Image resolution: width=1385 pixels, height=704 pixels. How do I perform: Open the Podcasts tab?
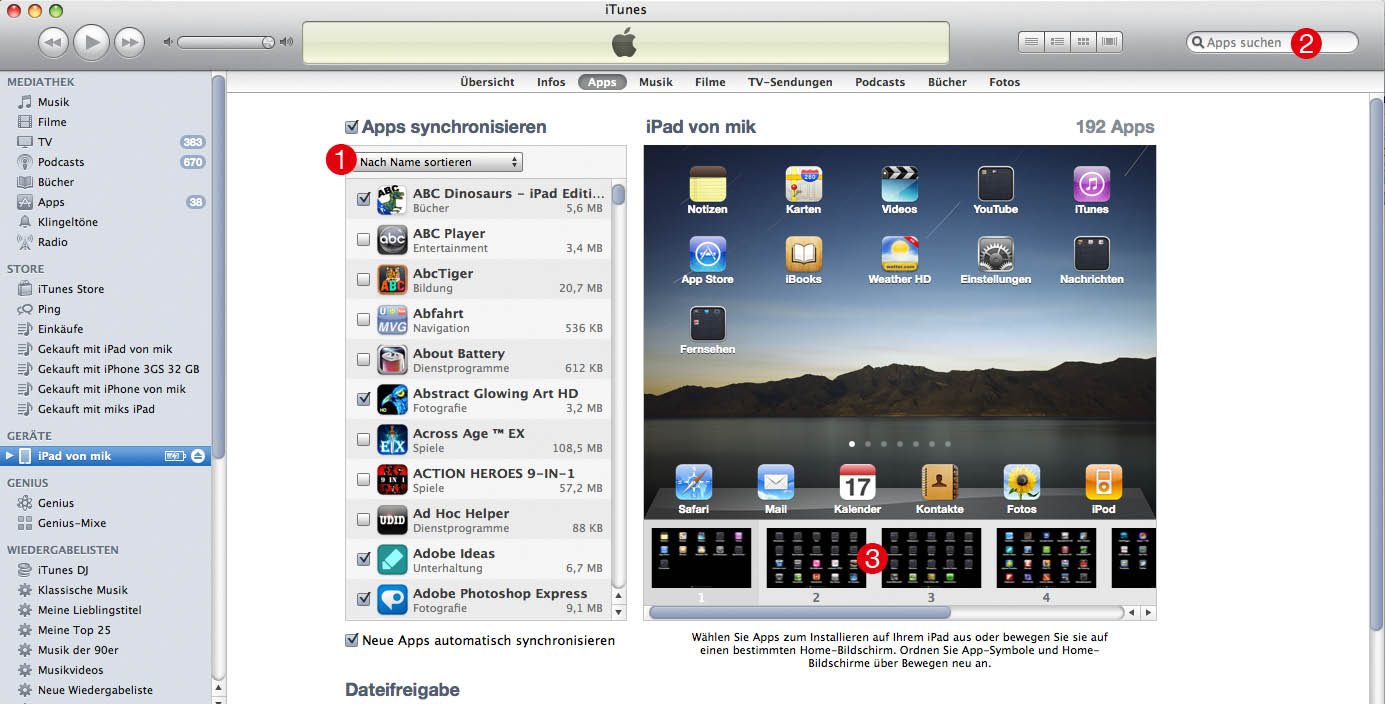point(880,82)
